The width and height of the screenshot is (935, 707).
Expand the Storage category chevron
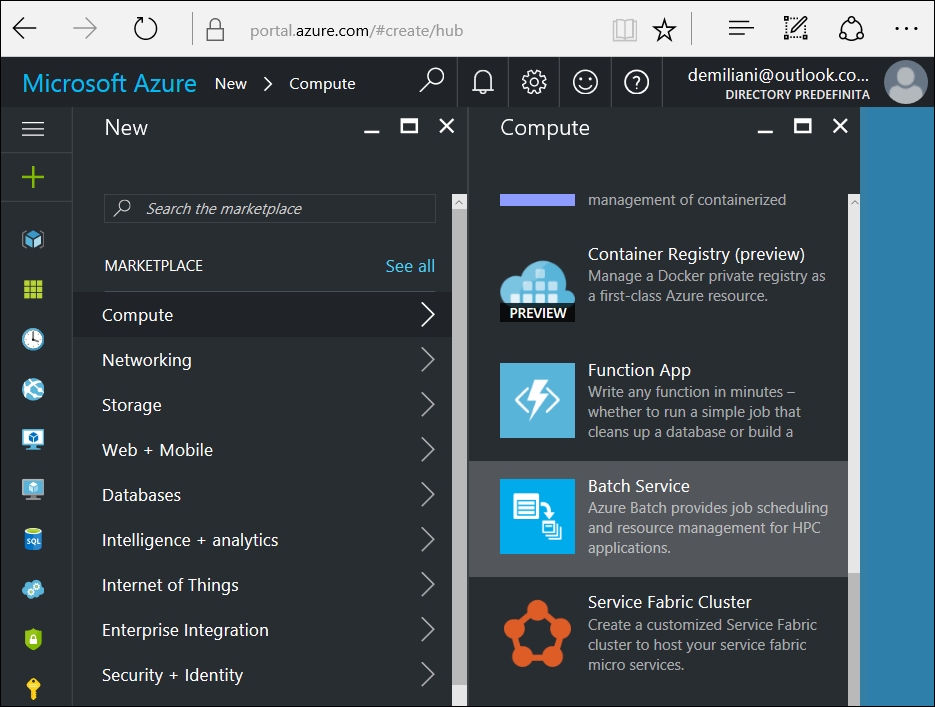click(x=428, y=405)
